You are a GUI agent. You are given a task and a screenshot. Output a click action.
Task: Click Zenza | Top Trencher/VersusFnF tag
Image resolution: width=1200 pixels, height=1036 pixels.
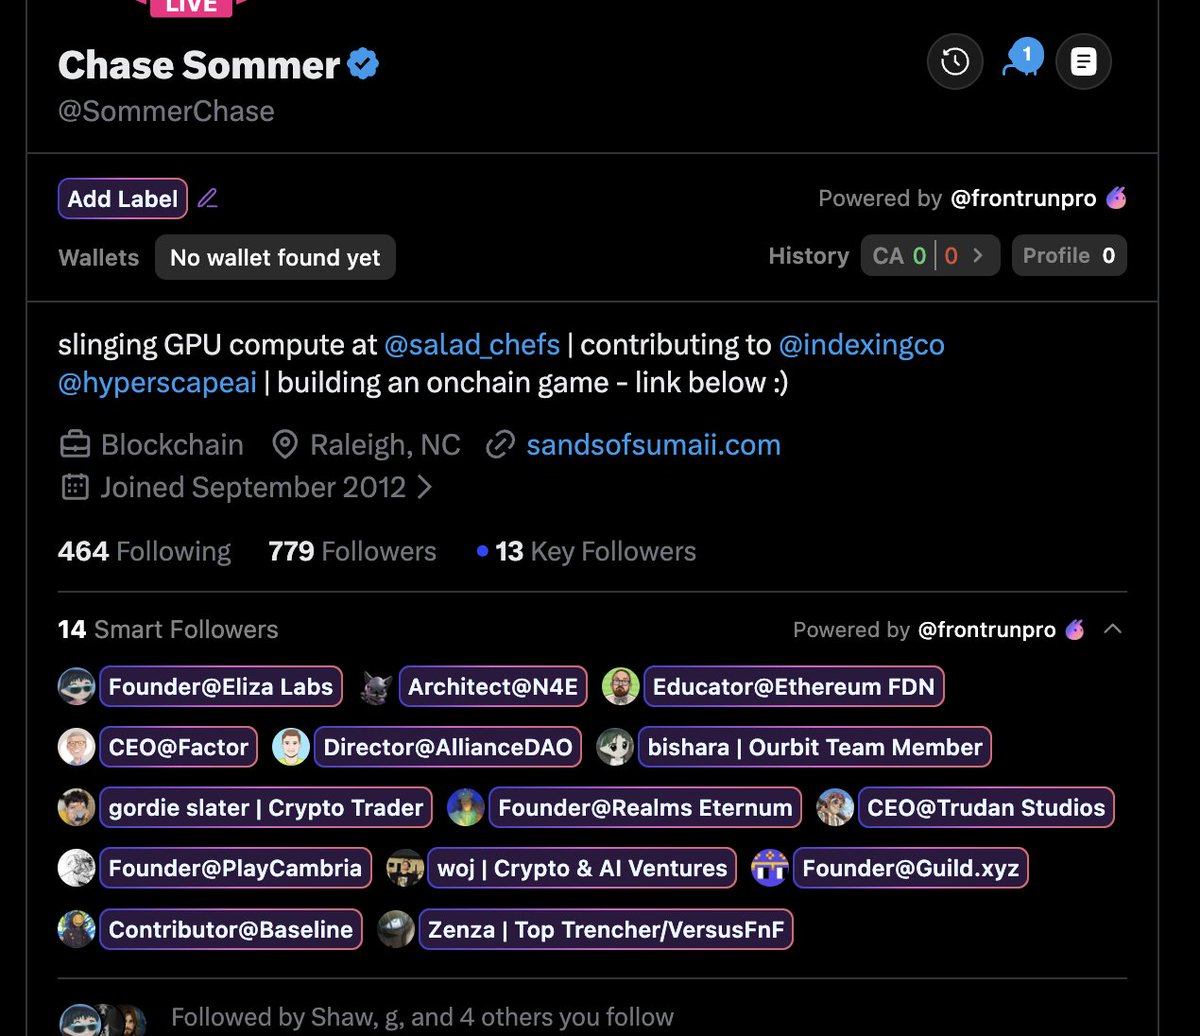coord(606,929)
